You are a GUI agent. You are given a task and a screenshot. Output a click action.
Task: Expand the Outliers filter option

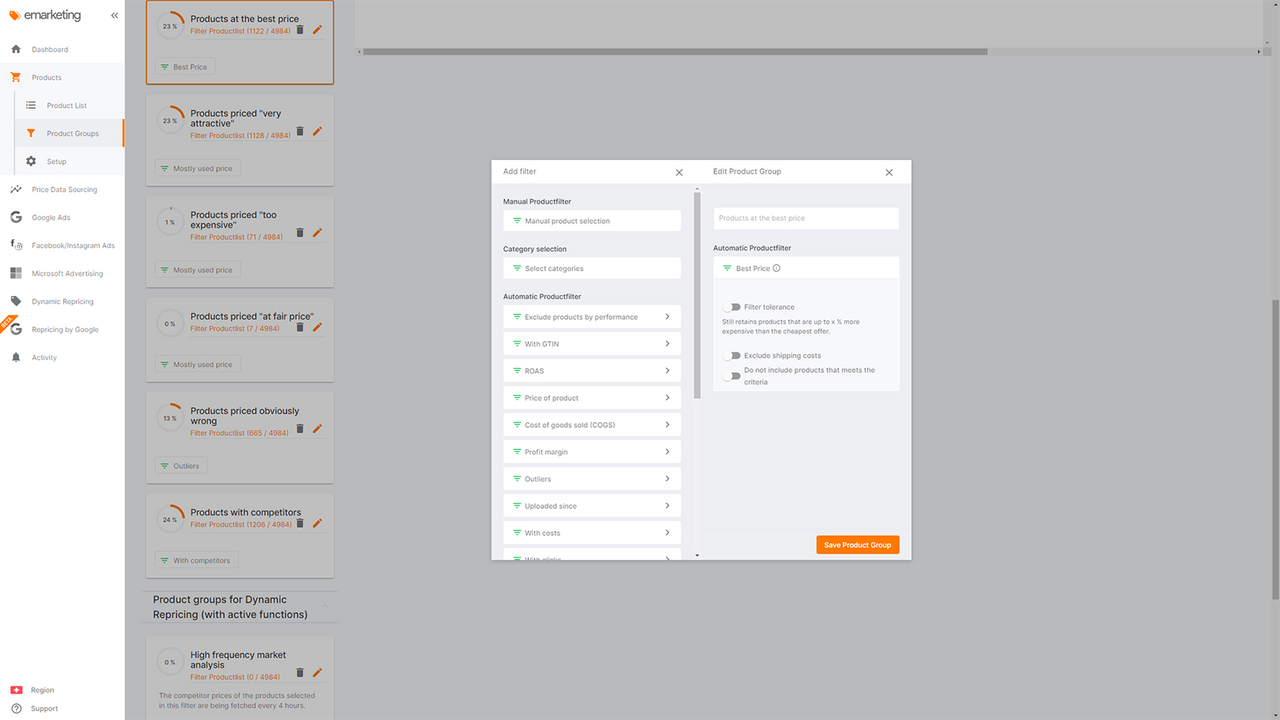tap(591, 478)
